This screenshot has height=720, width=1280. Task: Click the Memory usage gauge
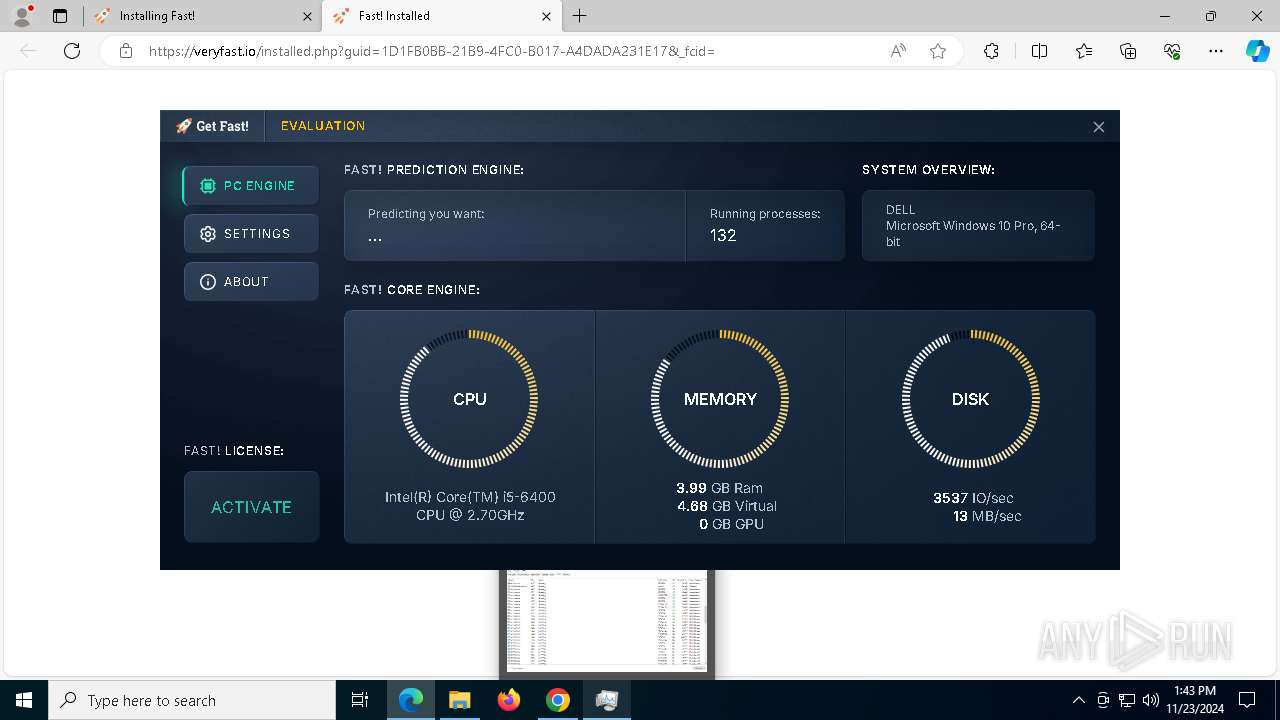(x=720, y=399)
